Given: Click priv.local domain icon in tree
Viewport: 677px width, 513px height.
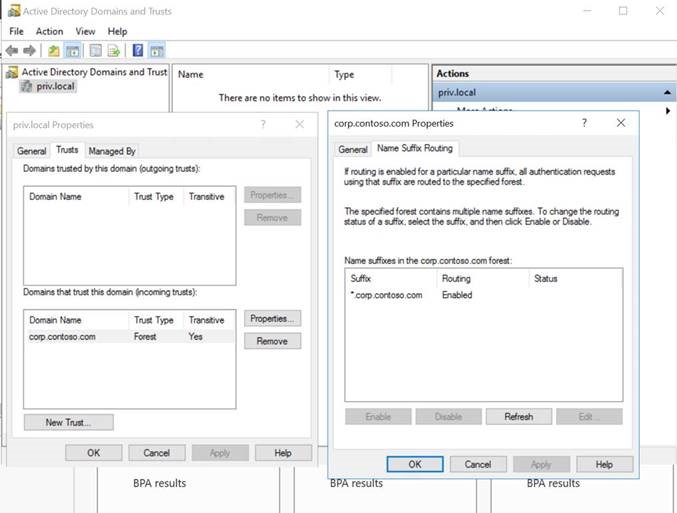Looking at the screenshot, I should [27, 86].
